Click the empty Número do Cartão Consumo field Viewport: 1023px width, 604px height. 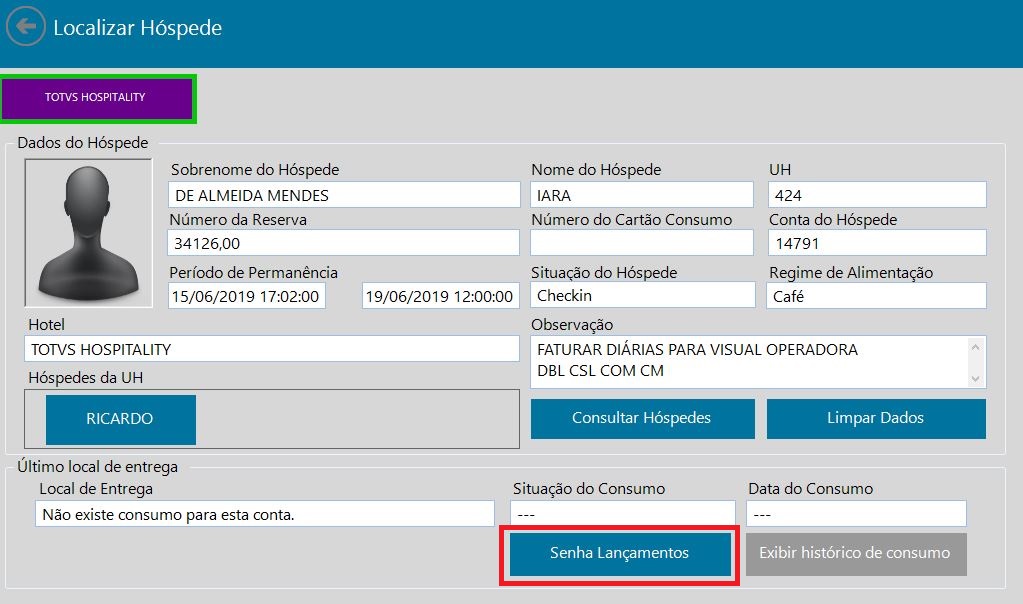pos(642,243)
